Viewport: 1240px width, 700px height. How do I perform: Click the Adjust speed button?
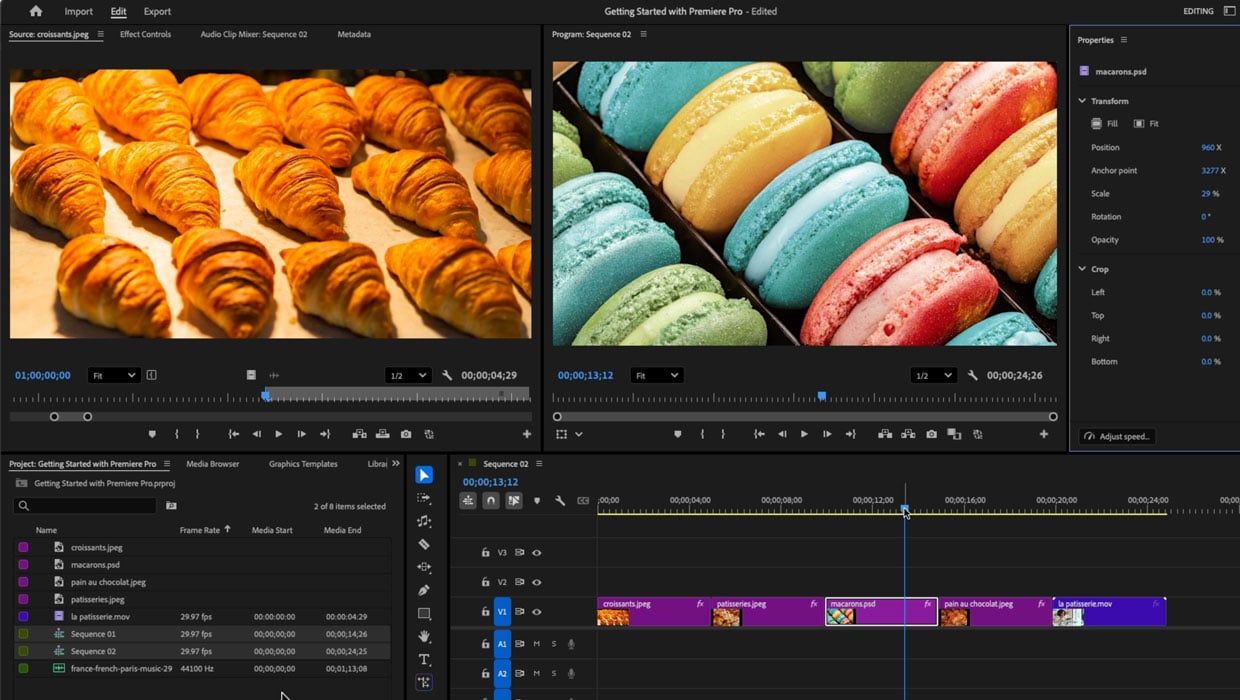click(x=1120, y=436)
